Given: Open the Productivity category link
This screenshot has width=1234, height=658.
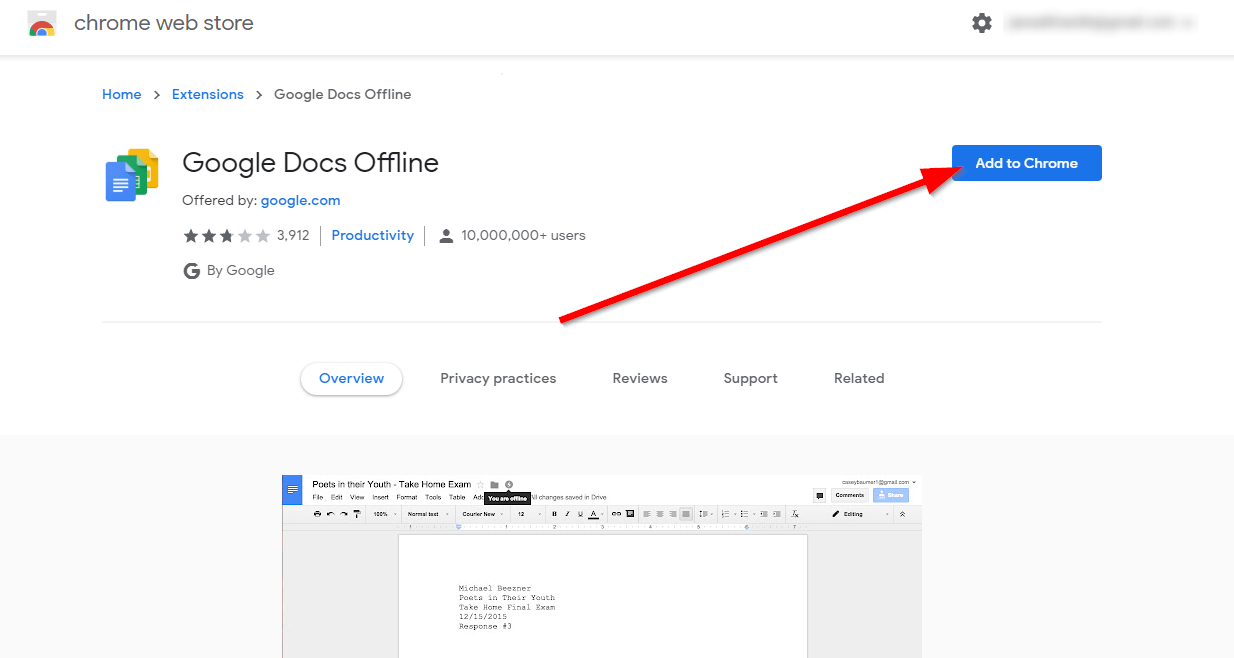Looking at the screenshot, I should click(372, 235).
